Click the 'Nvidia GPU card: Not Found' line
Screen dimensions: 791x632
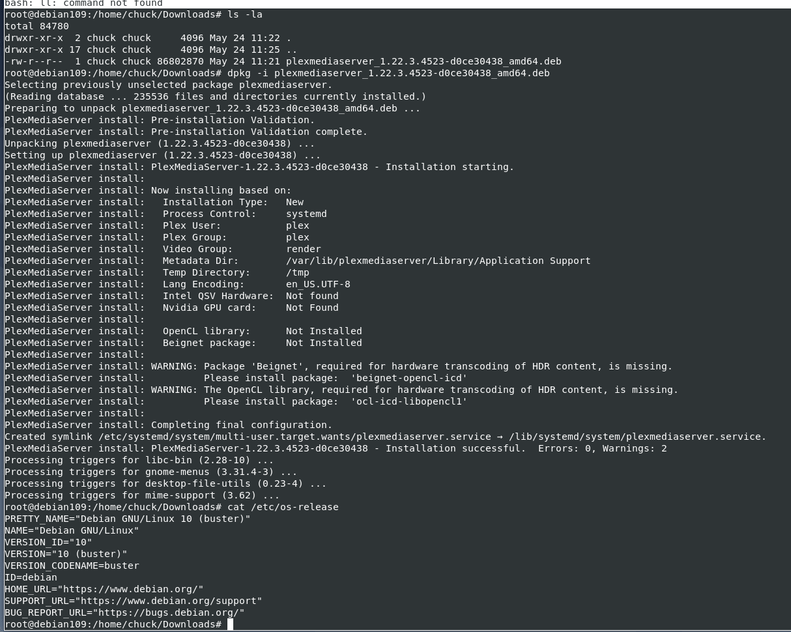click(x=250, y=307)
